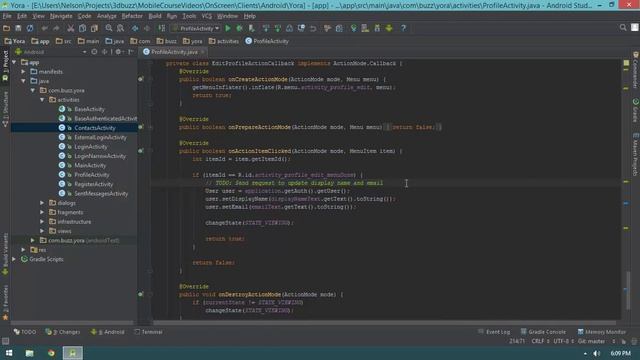
Task: Collapse the java folder
Action: [x=23, y=81]
